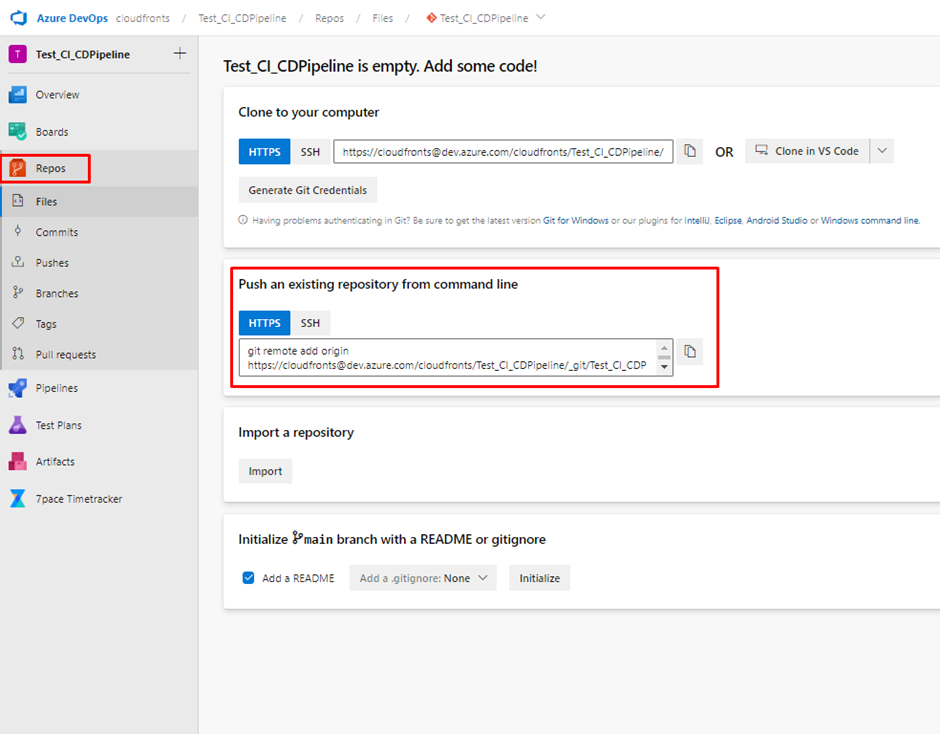Viewport: 940px width, 734px height.
Task: Click the Tags icon in sidebar
Action: 18,323
